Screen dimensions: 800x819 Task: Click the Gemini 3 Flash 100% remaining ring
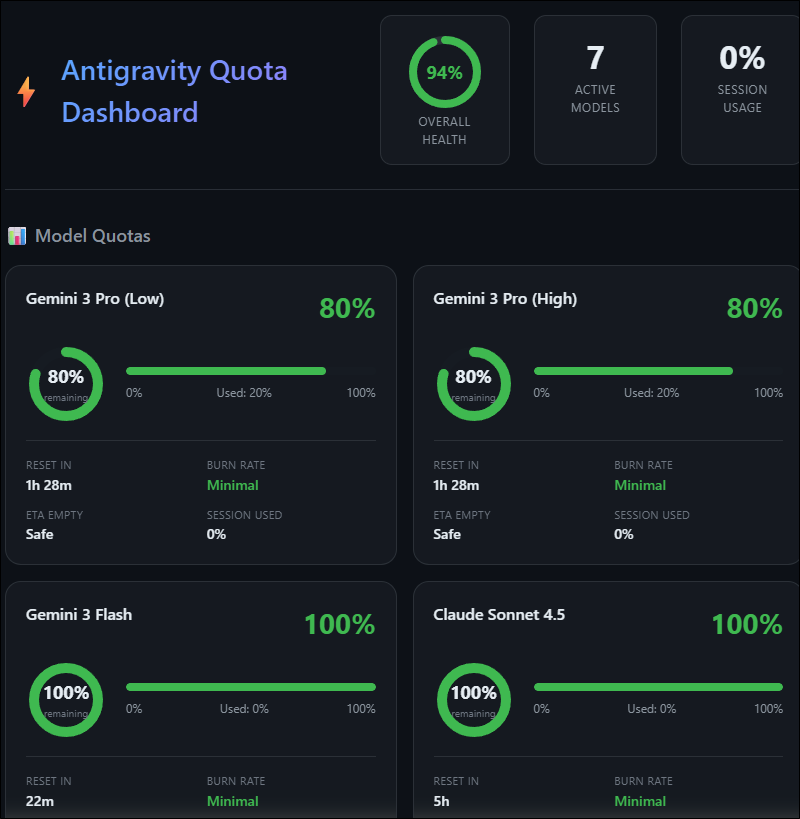pos(66,700)
